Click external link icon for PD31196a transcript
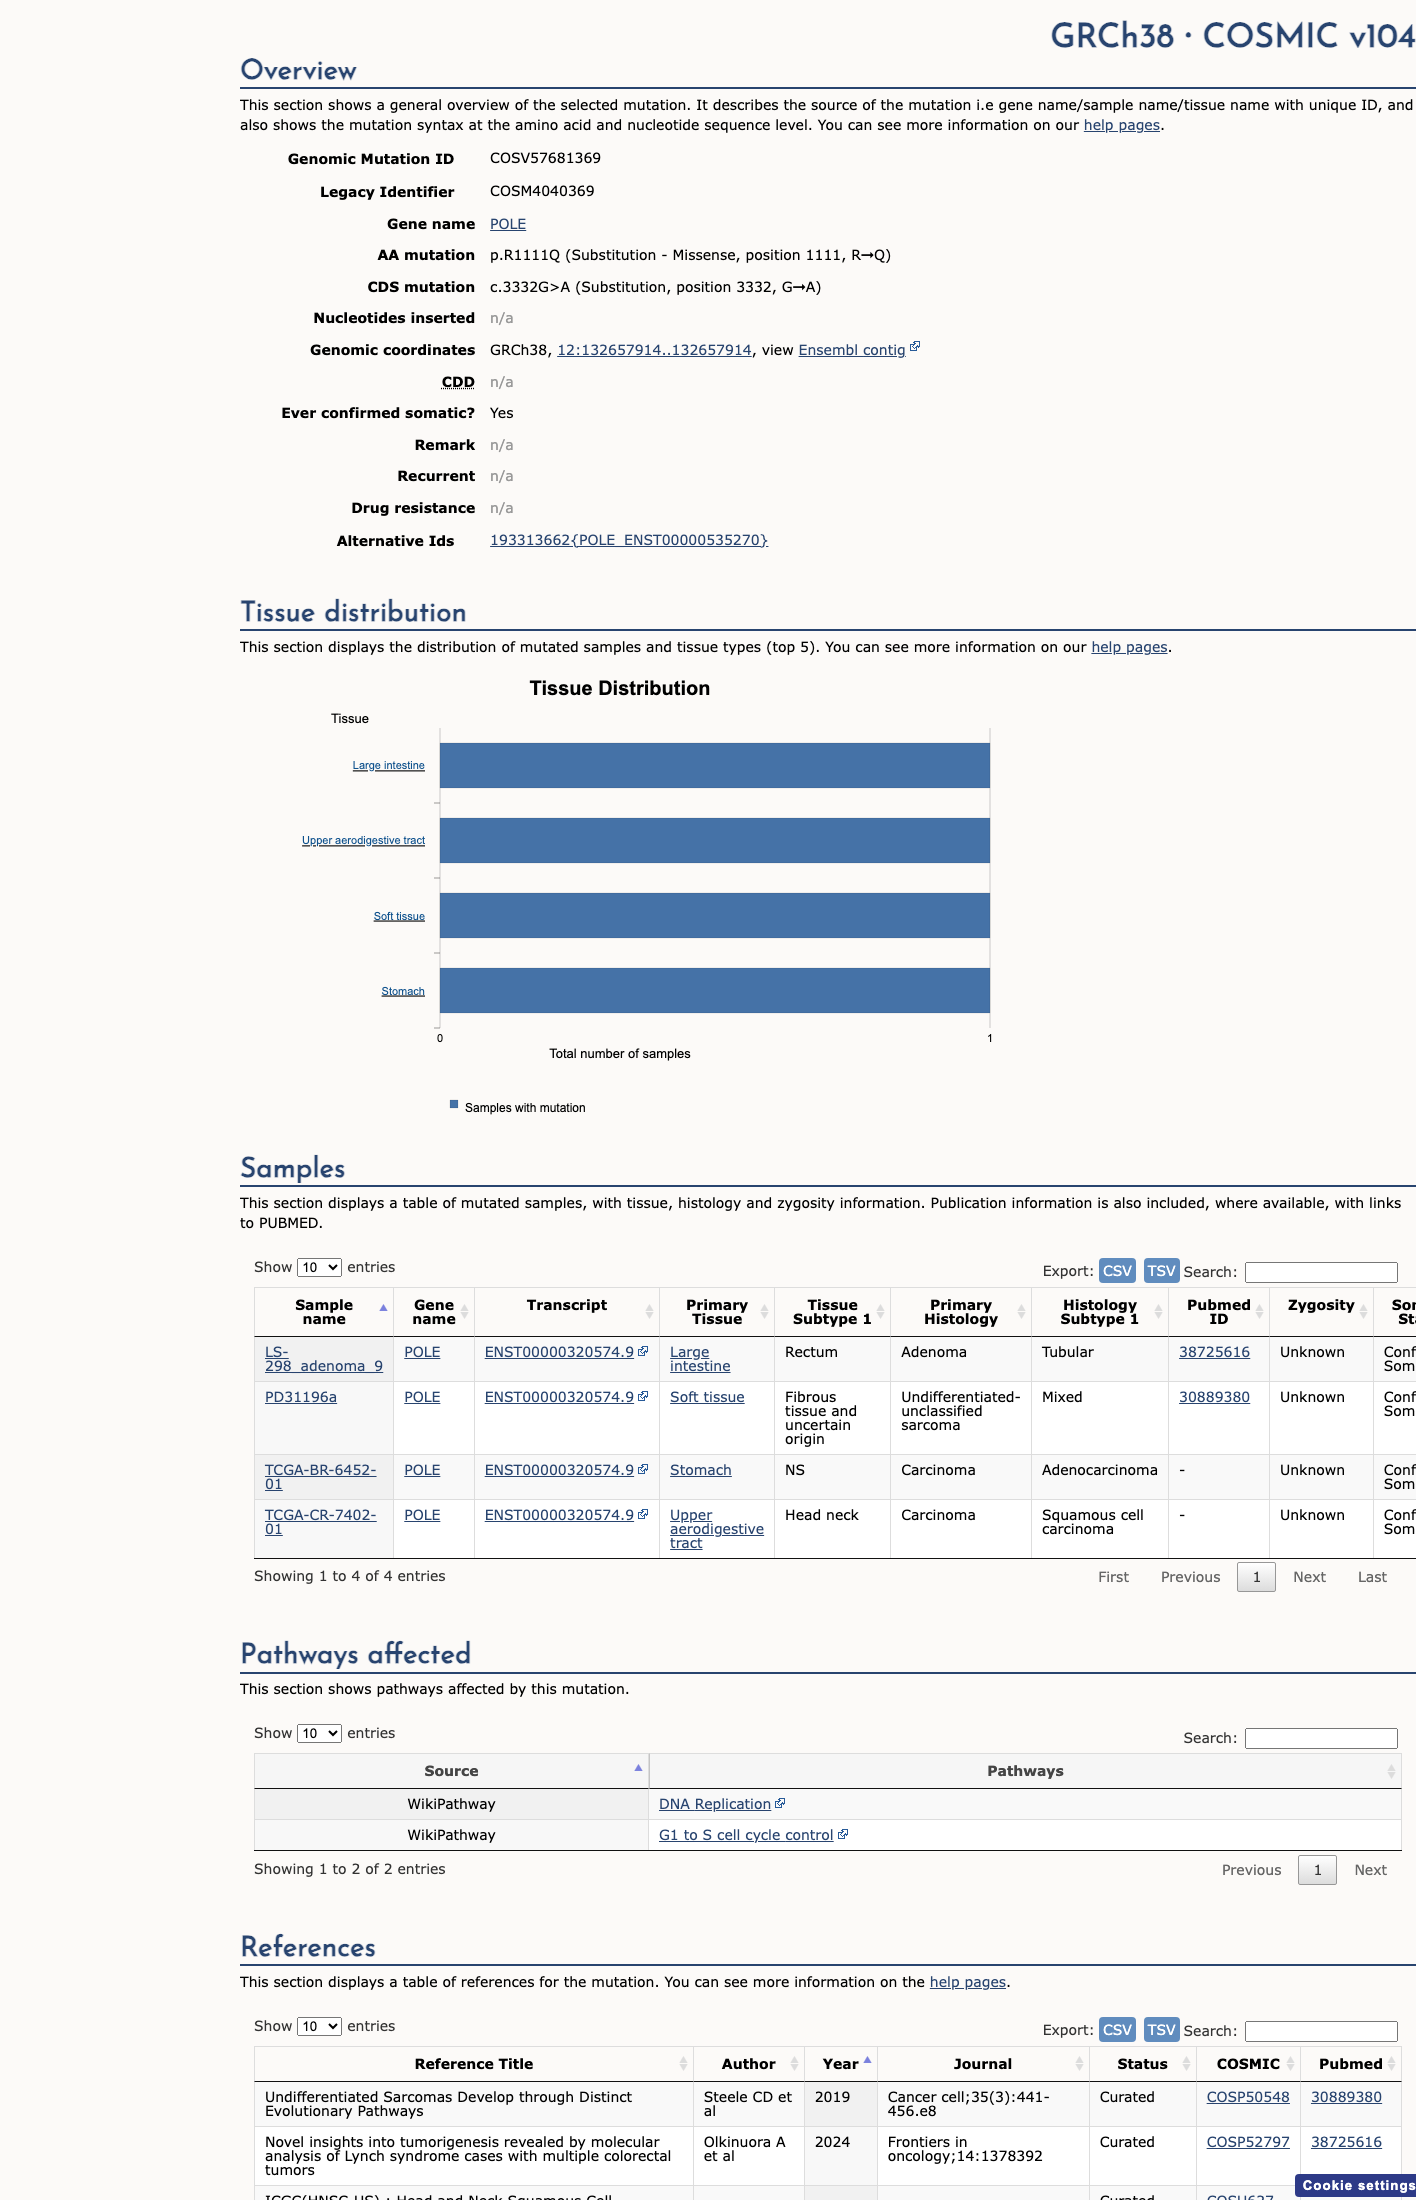Viewport: 1416px width, 2200px height. point(643,1396)
